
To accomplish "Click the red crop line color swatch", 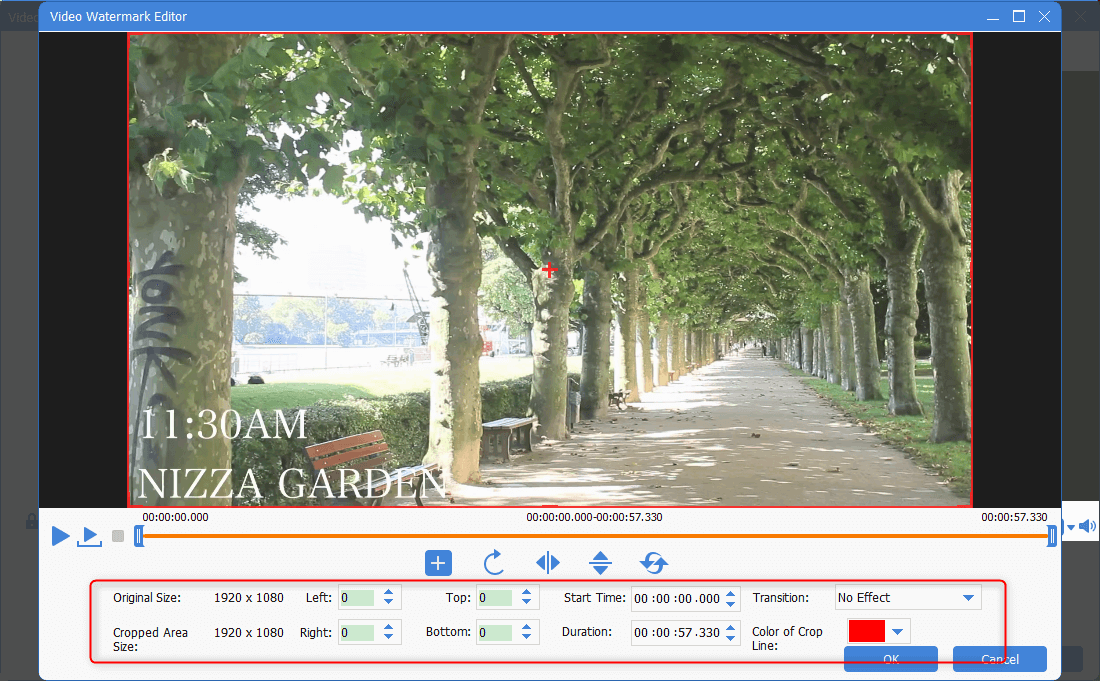I will tap(866, 631).
